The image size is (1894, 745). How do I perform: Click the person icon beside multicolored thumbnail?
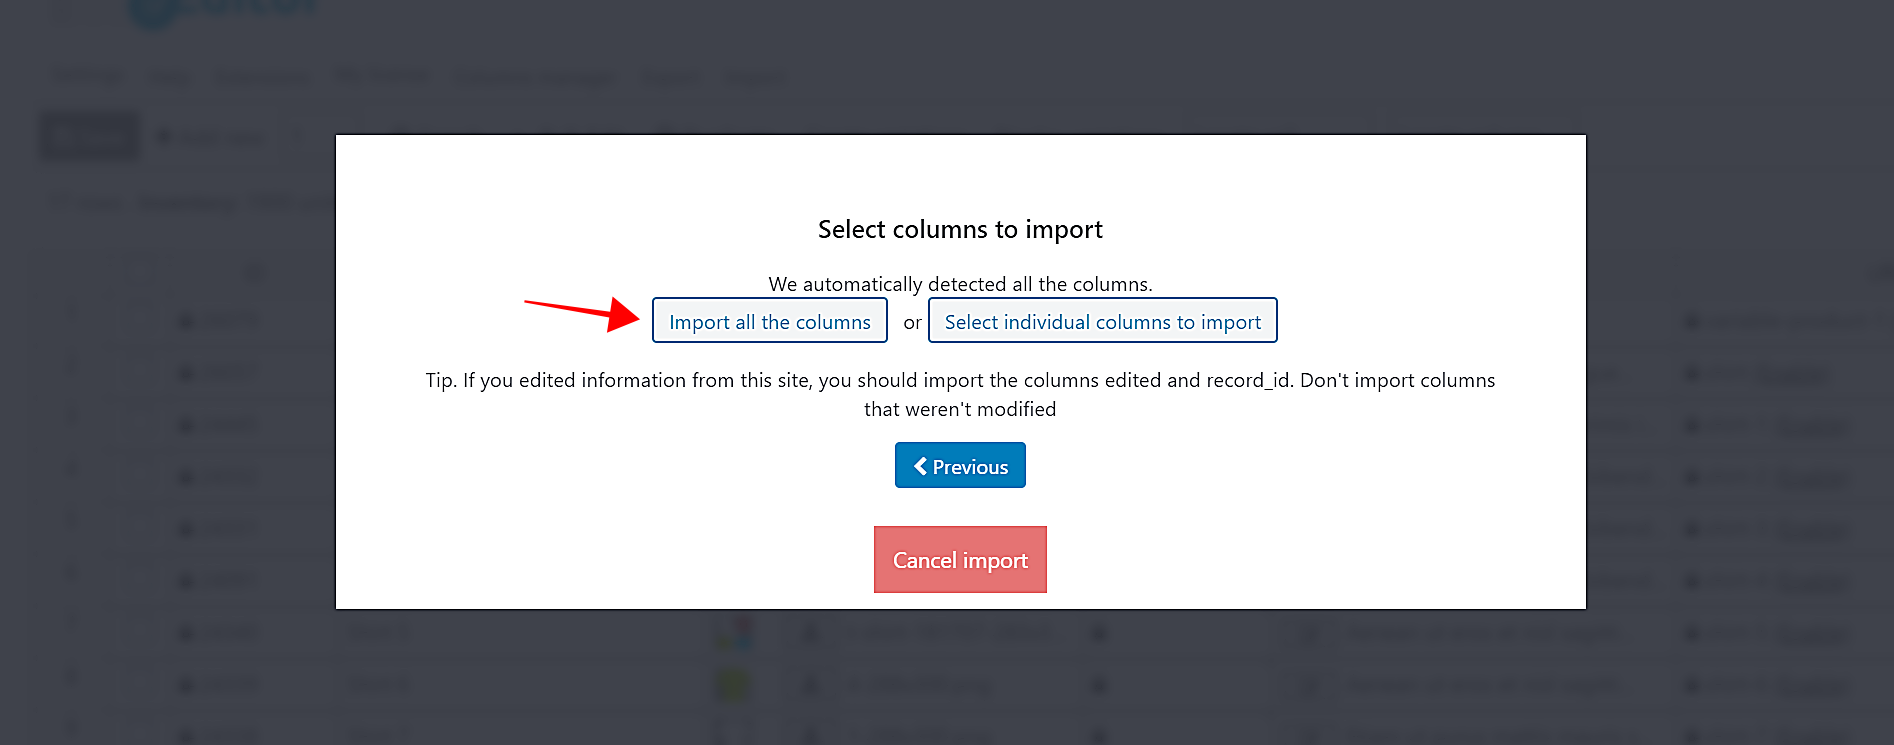[811, 633]
